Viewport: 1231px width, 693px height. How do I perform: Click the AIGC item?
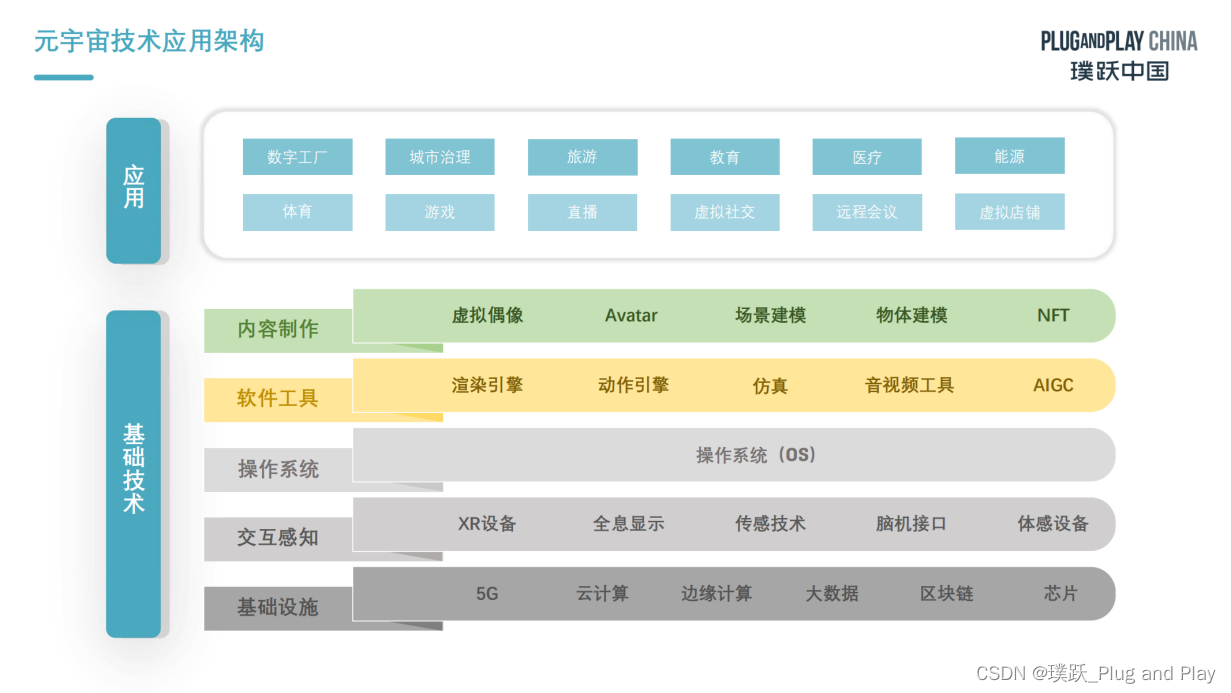(1053, 386)
